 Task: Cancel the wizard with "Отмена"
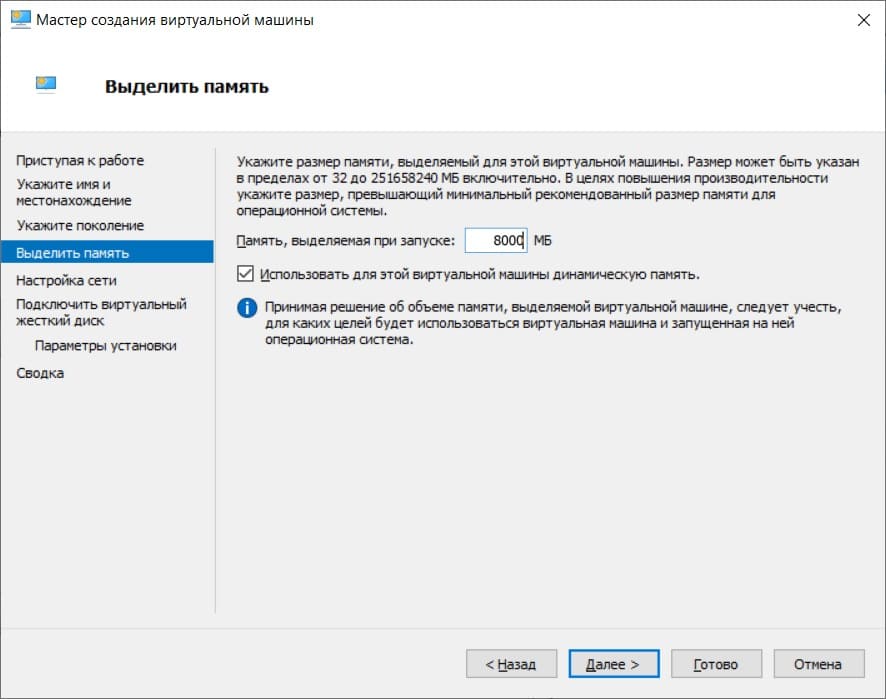pos(819,663)
